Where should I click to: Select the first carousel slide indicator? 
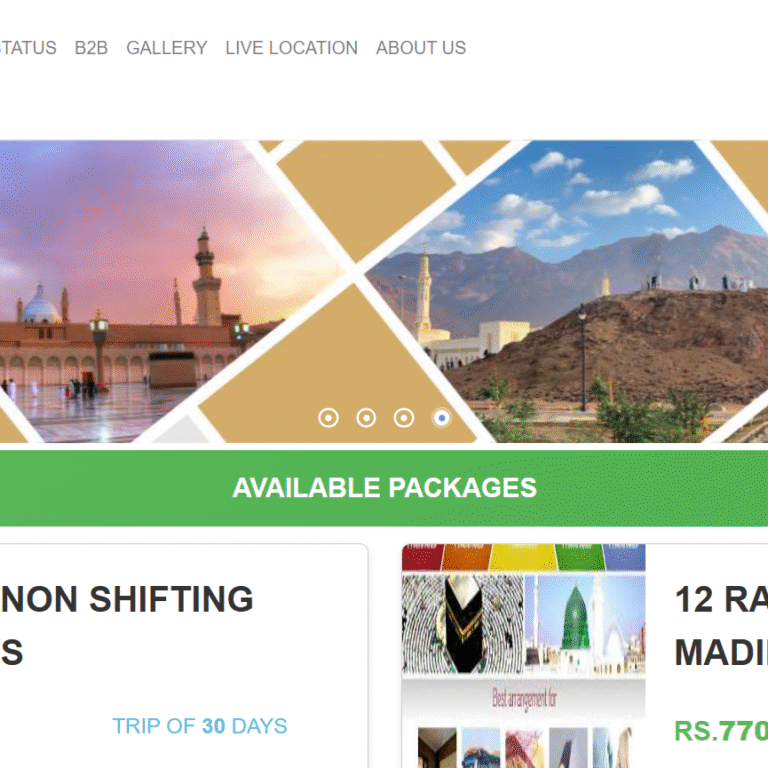pos(328,418)
